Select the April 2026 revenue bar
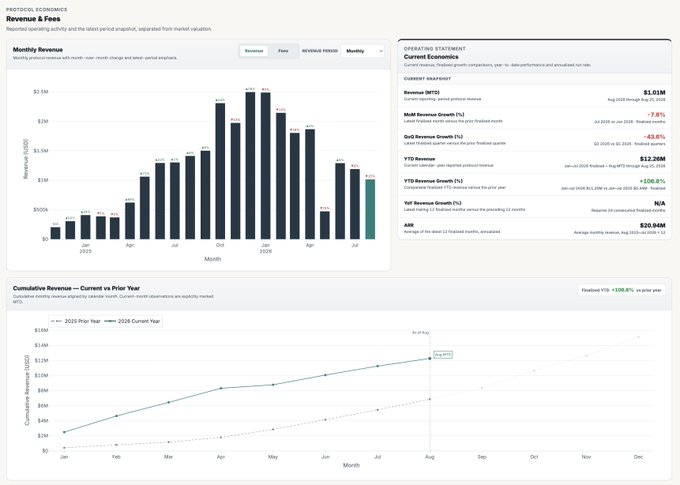 (310, 184)
